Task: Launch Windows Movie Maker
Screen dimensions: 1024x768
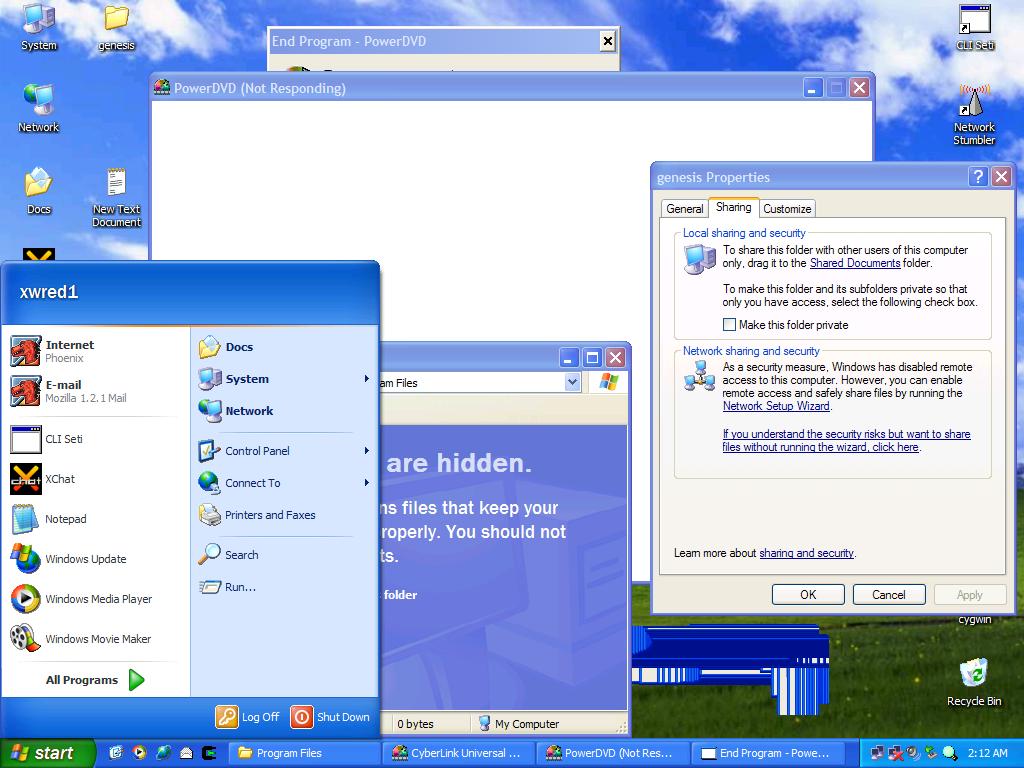Action: (x=95, y=638)
